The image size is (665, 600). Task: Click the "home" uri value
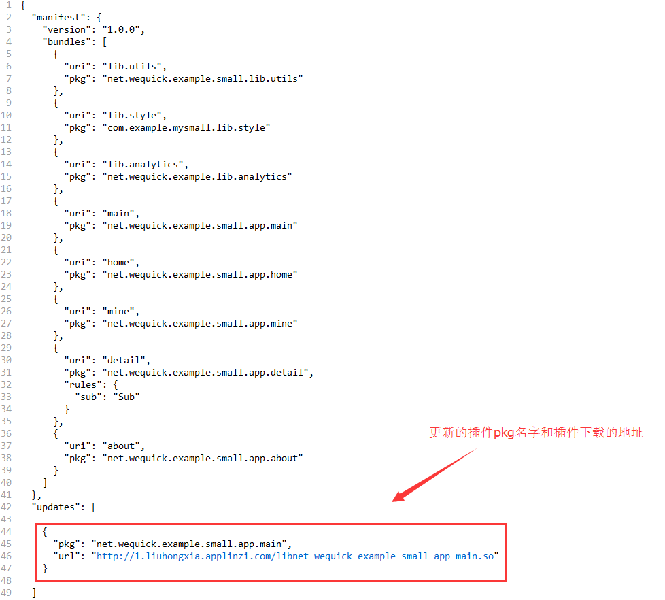click(118, 262)
